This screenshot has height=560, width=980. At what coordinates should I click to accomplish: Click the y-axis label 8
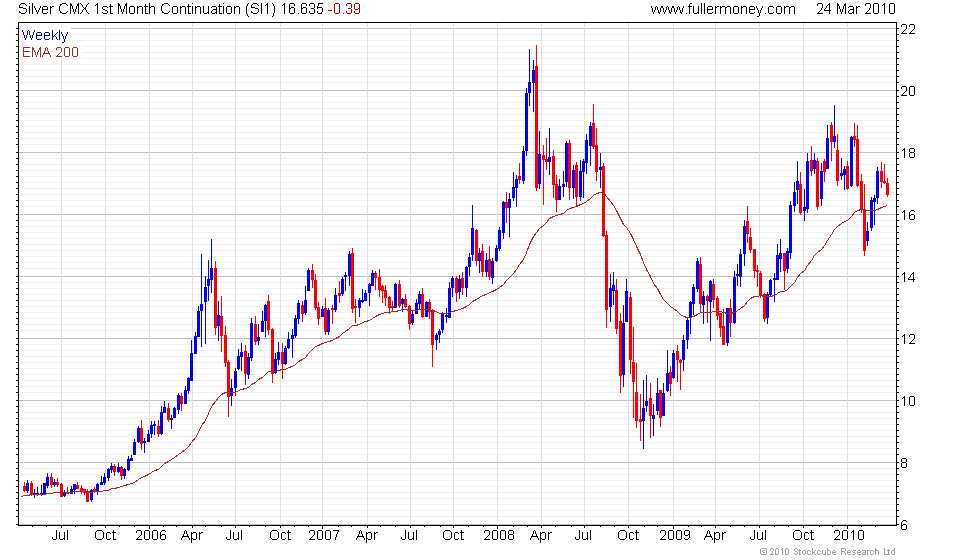click(904, 463)
